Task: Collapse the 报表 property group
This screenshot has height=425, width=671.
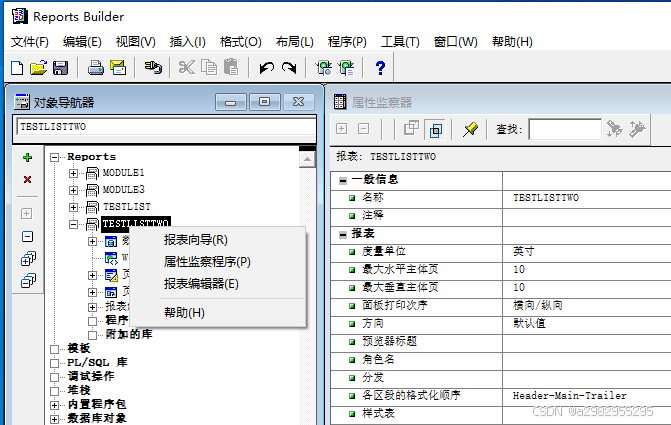Action: click(343, 235)
